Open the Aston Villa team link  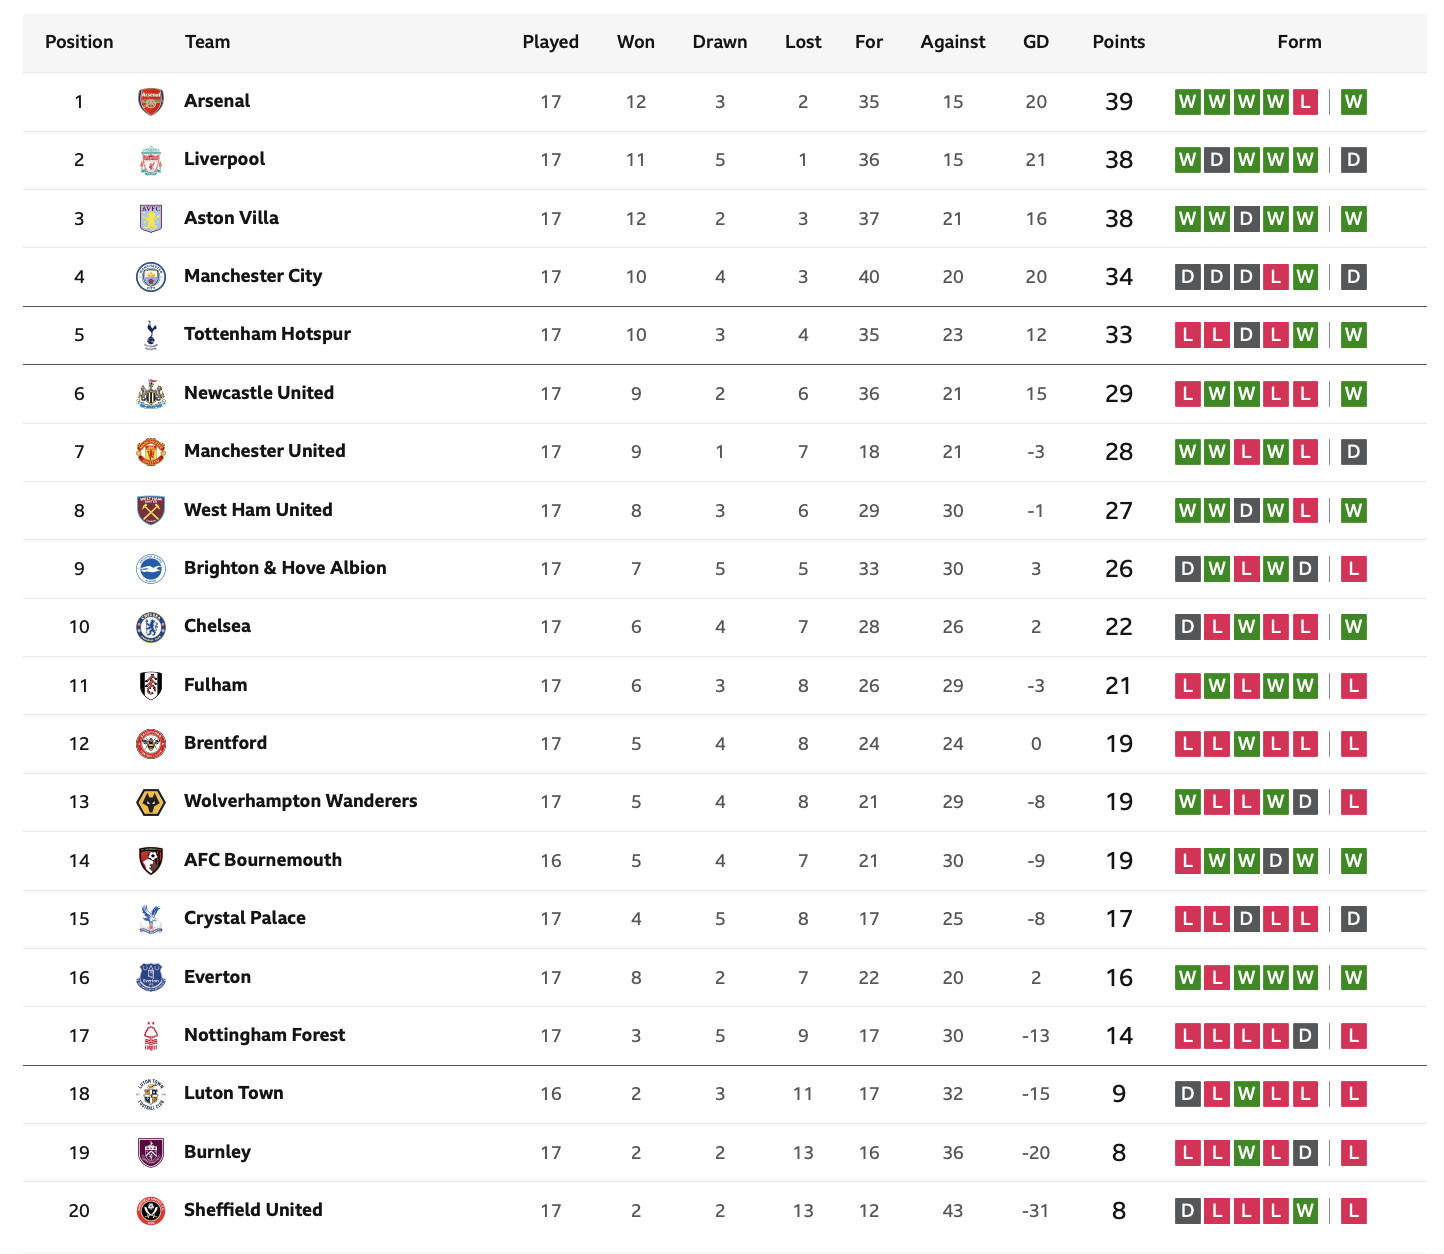click(x=231, y=218)
